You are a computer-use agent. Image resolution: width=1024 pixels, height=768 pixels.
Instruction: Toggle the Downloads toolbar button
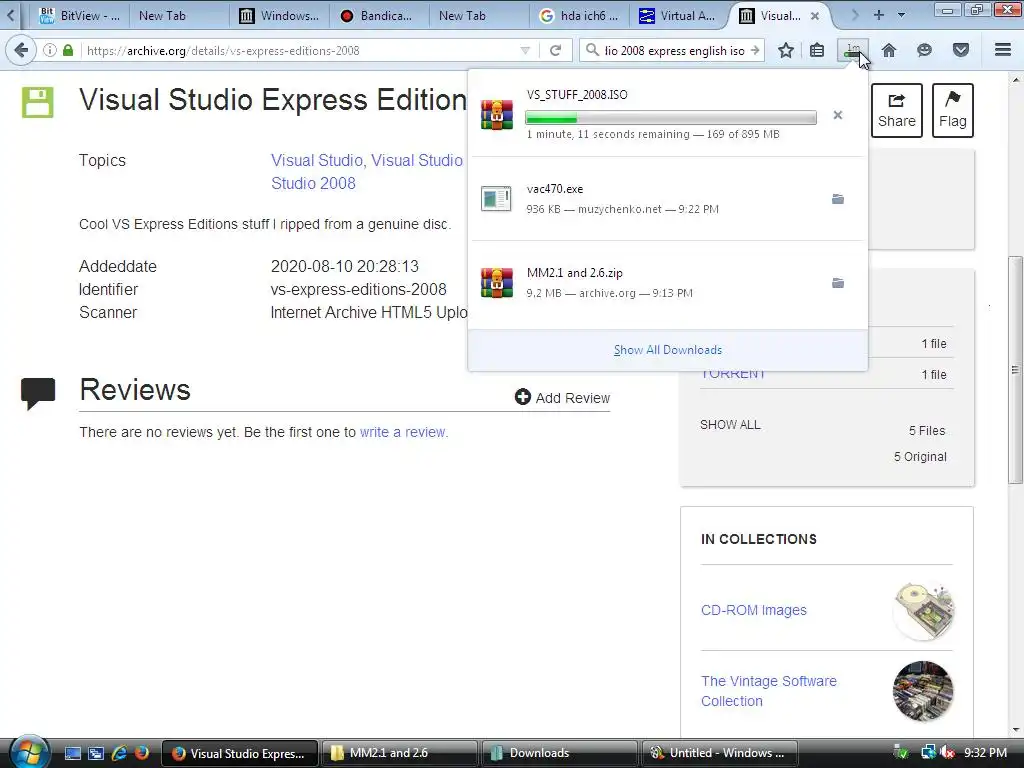tap(853, 50)
